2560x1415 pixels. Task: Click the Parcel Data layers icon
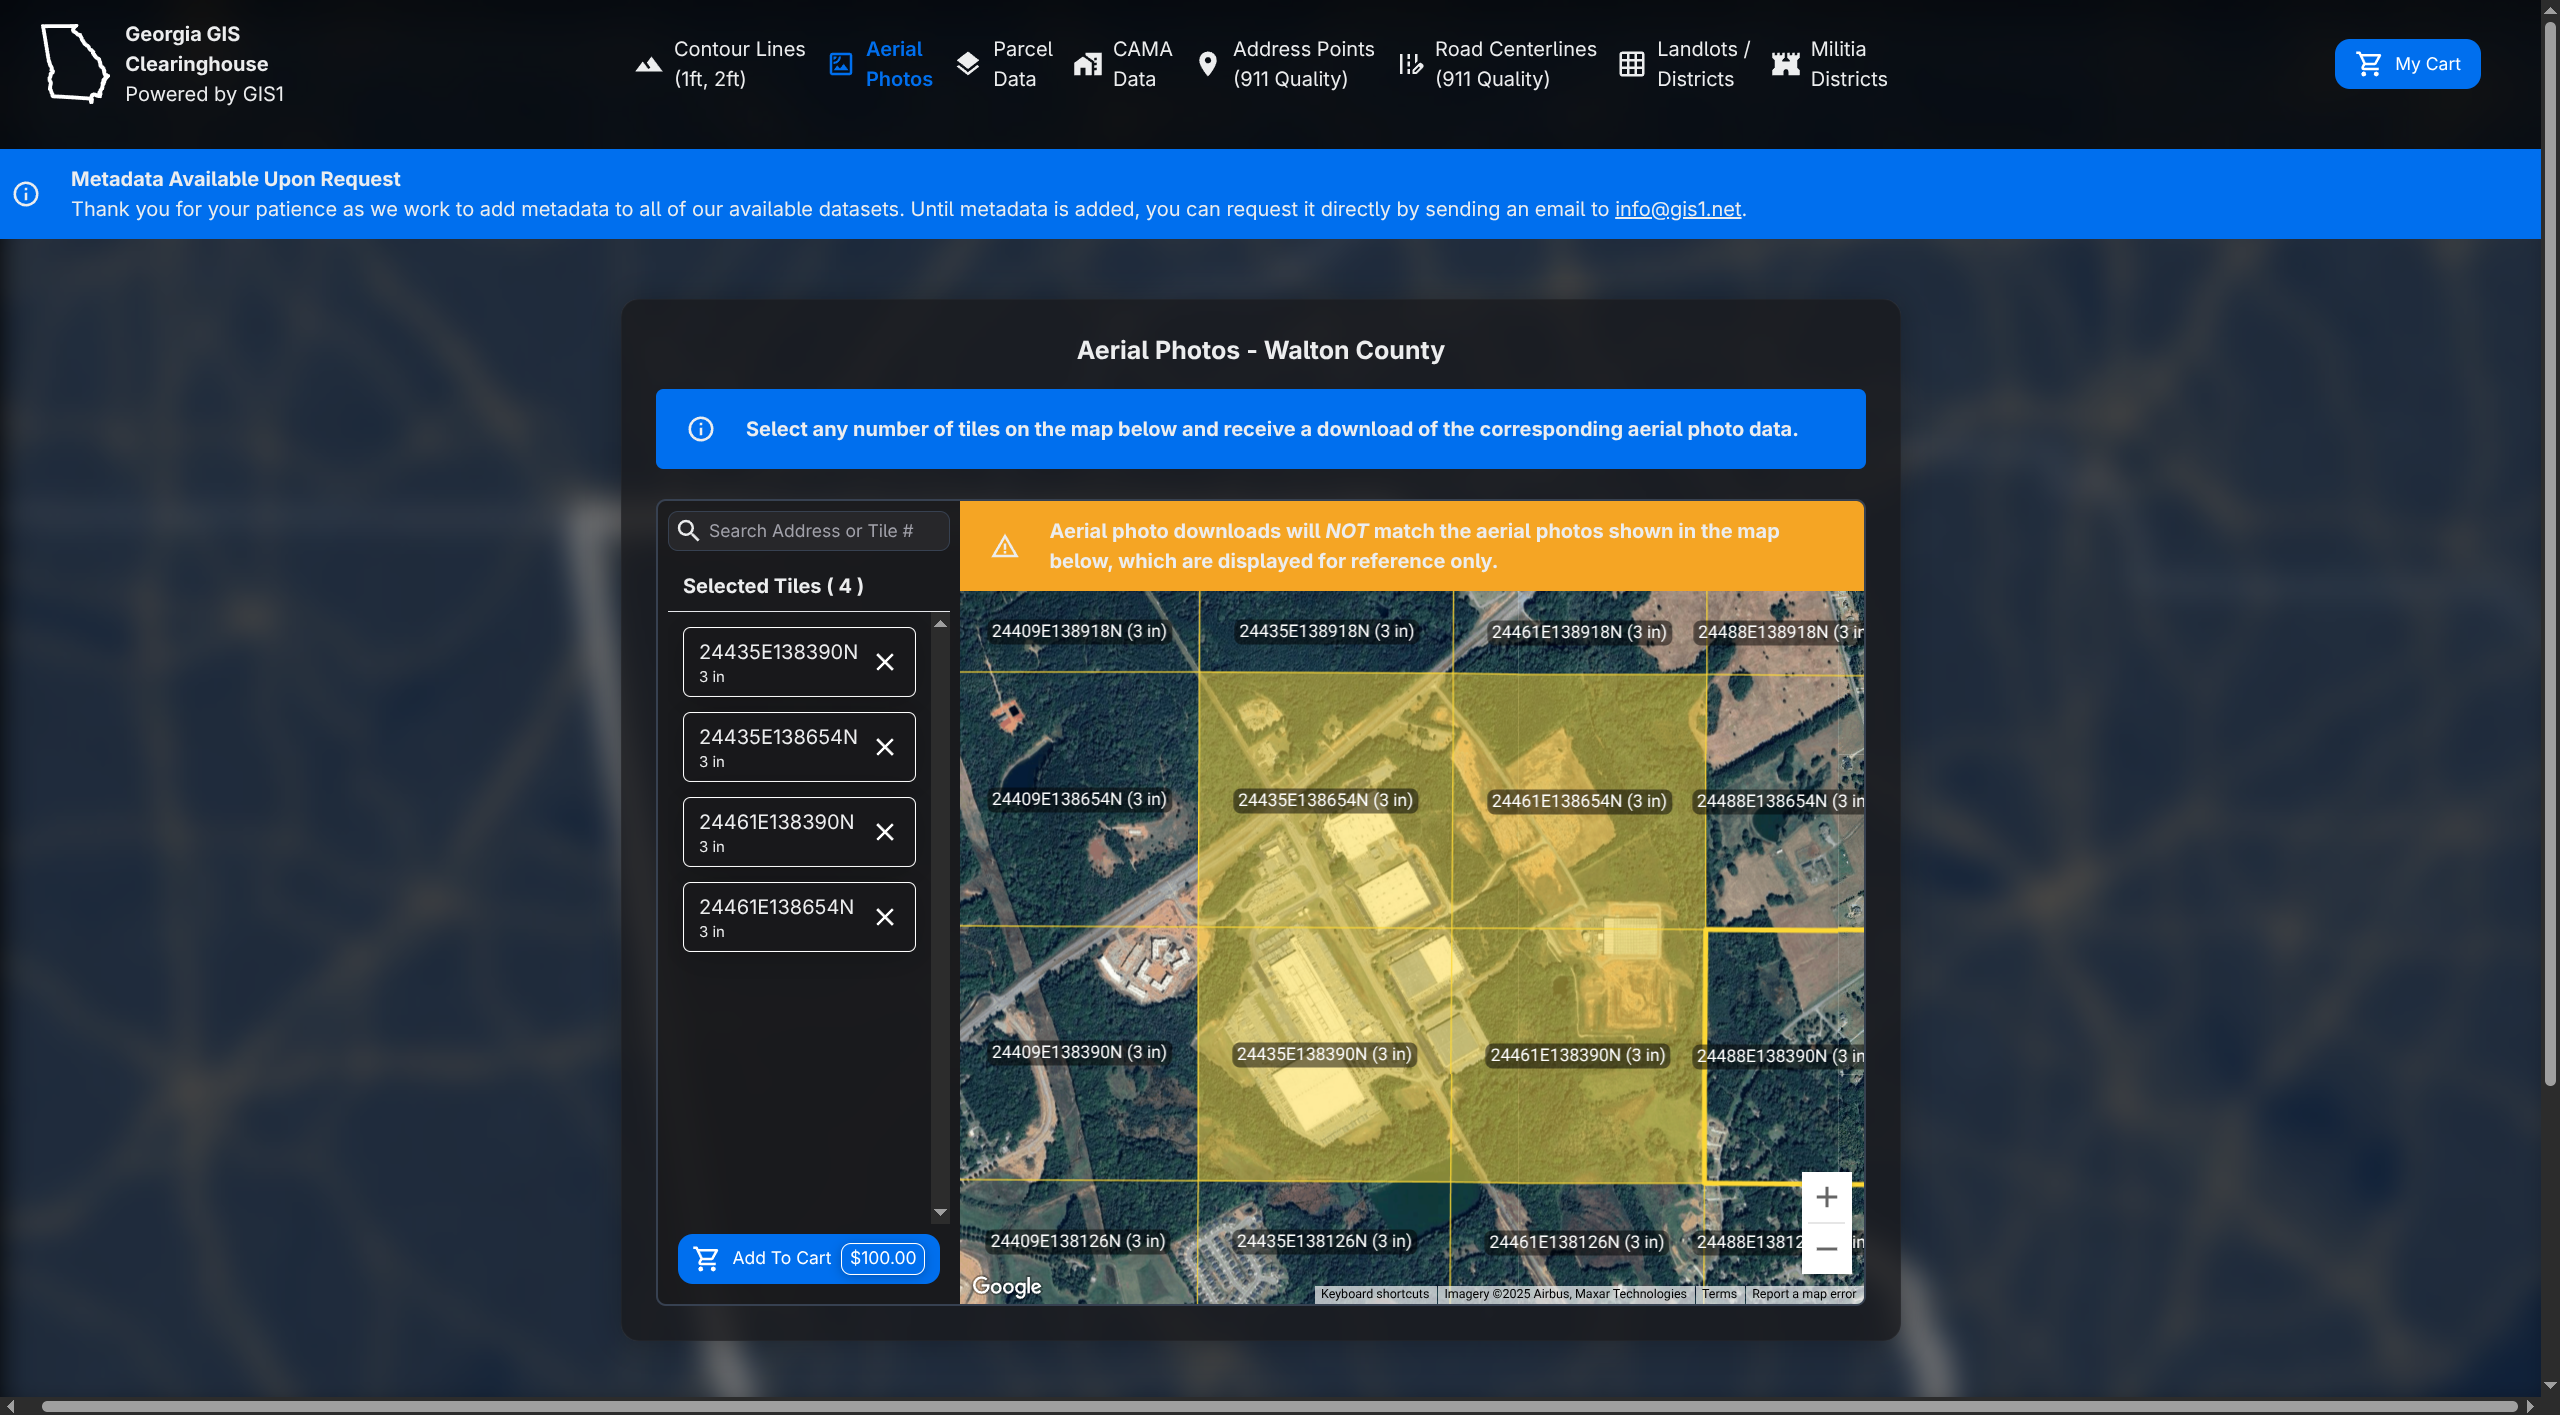tap(967, 64)
